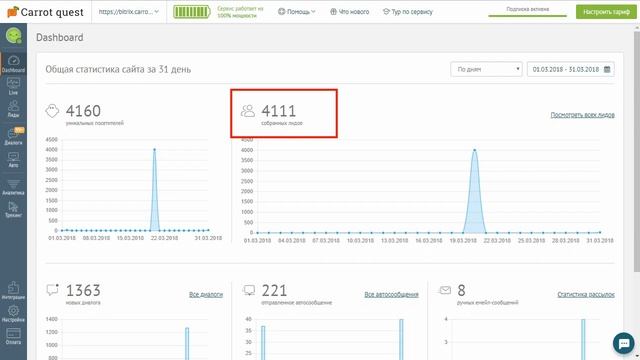Open the calendar icon in the date field

(x=607, y=69)
